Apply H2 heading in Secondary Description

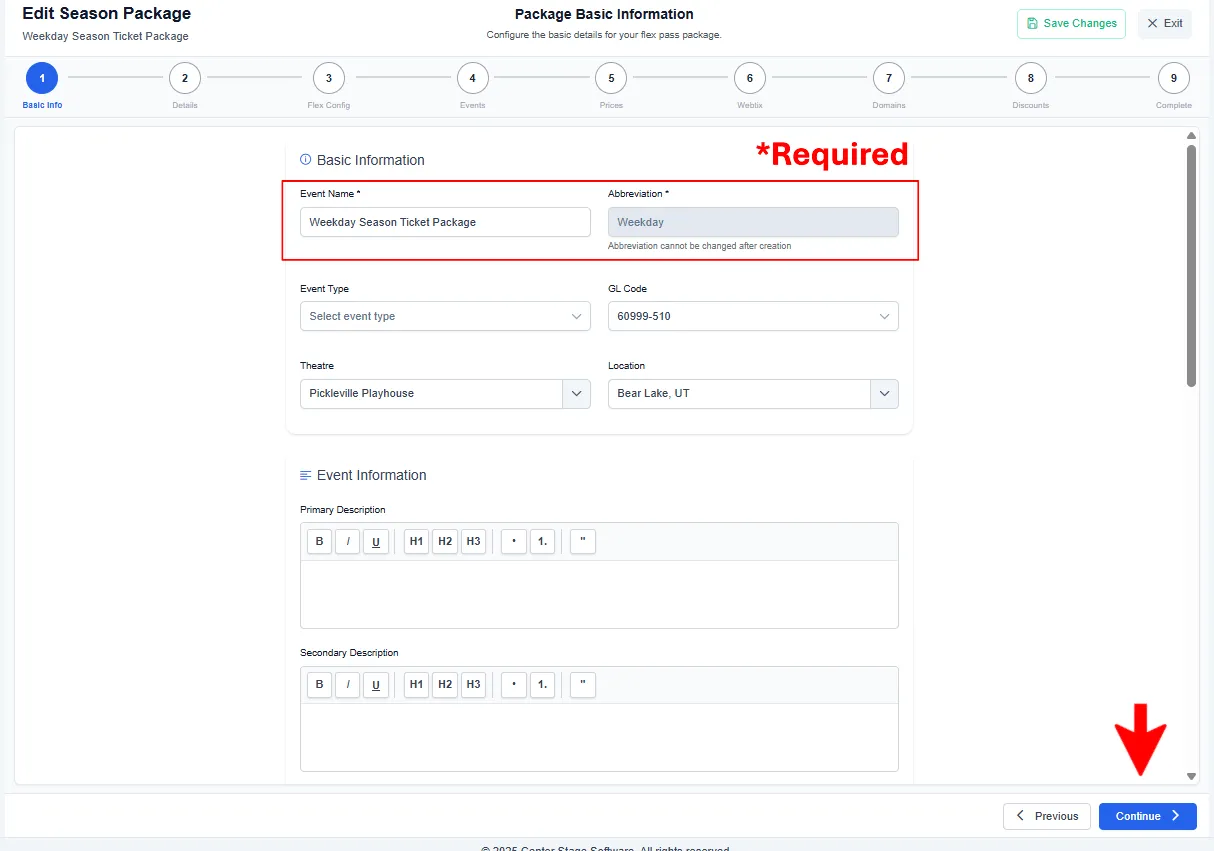tap(445, 685)
